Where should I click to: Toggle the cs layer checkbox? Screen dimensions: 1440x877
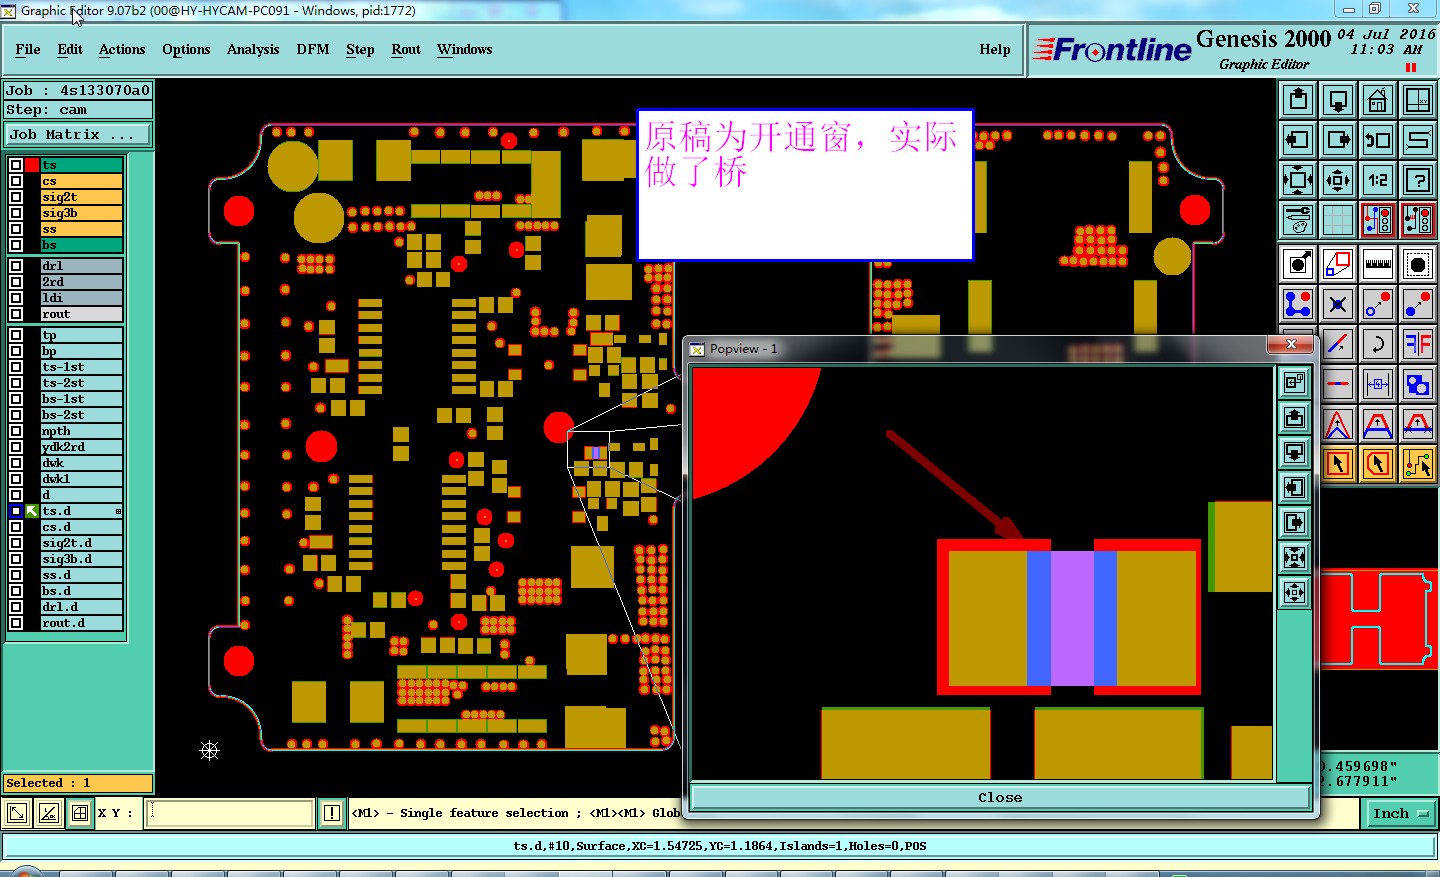(x=16, y=181)
